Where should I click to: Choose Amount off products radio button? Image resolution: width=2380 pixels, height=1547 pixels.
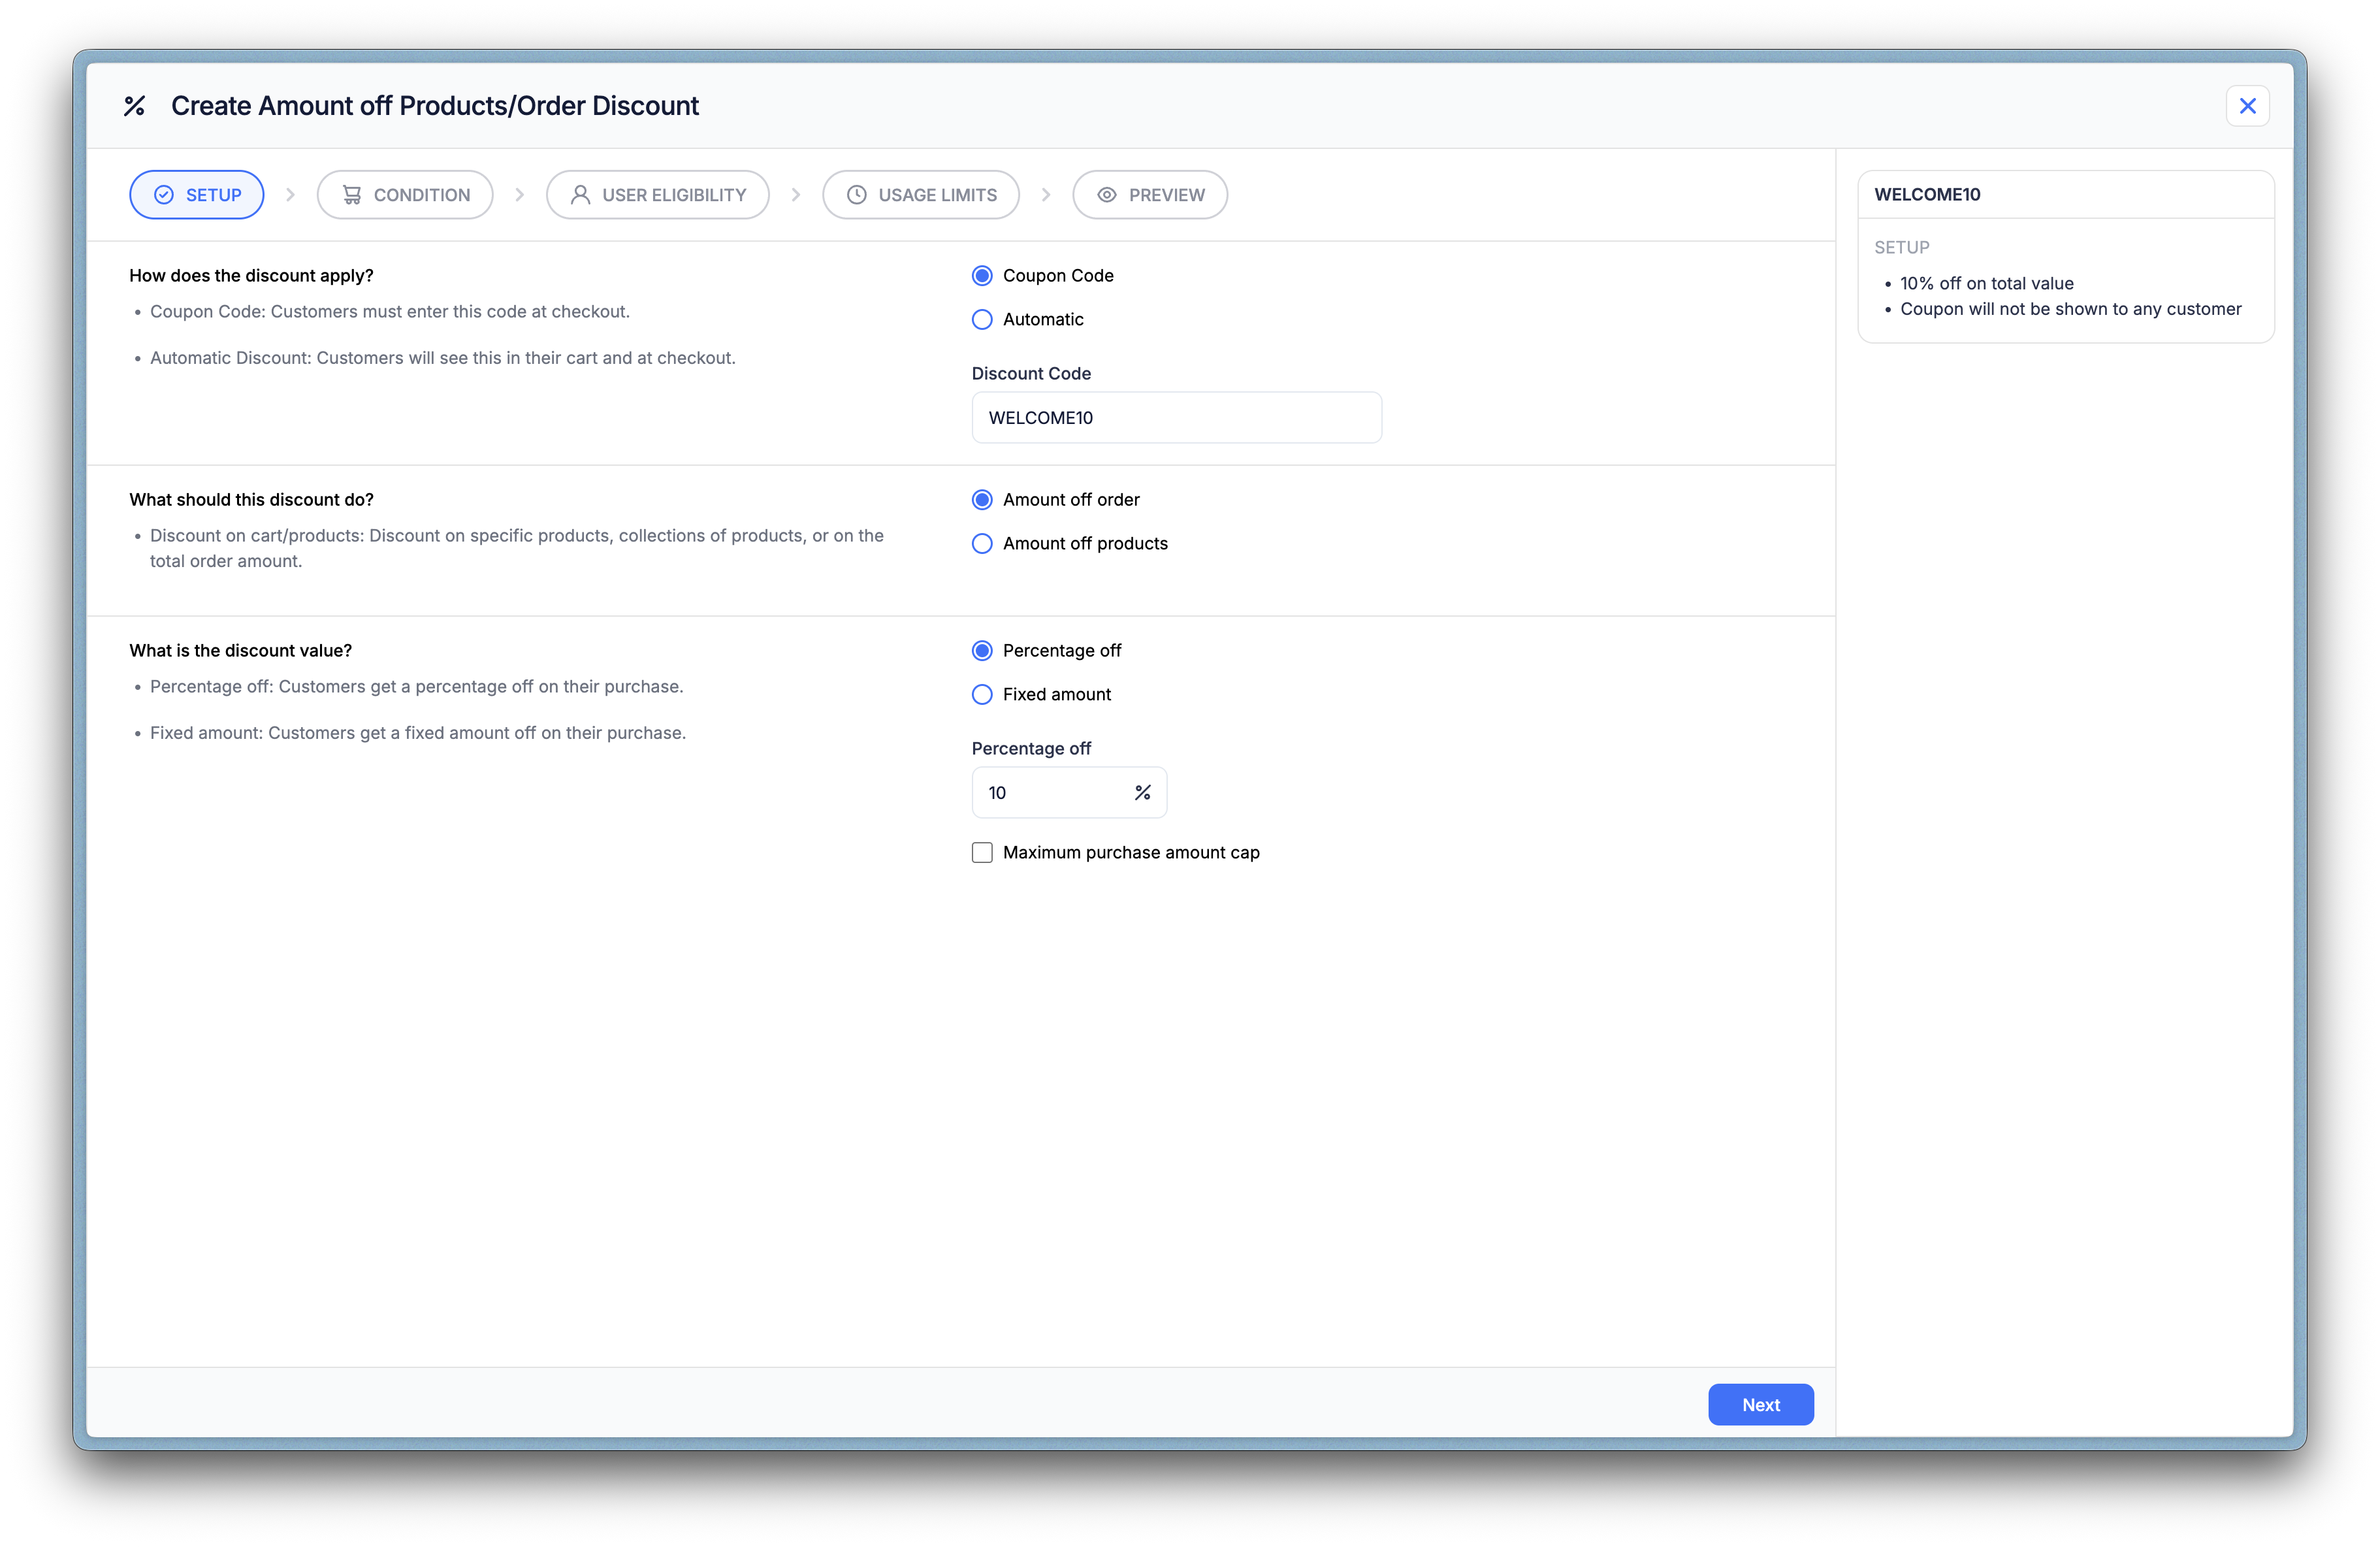(982, 543)
